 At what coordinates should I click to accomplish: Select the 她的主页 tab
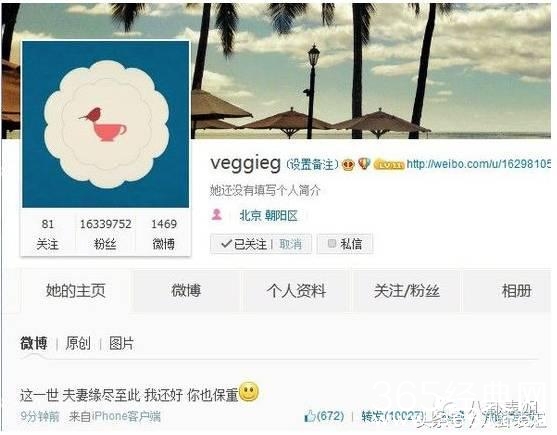(x=76, y=290)
